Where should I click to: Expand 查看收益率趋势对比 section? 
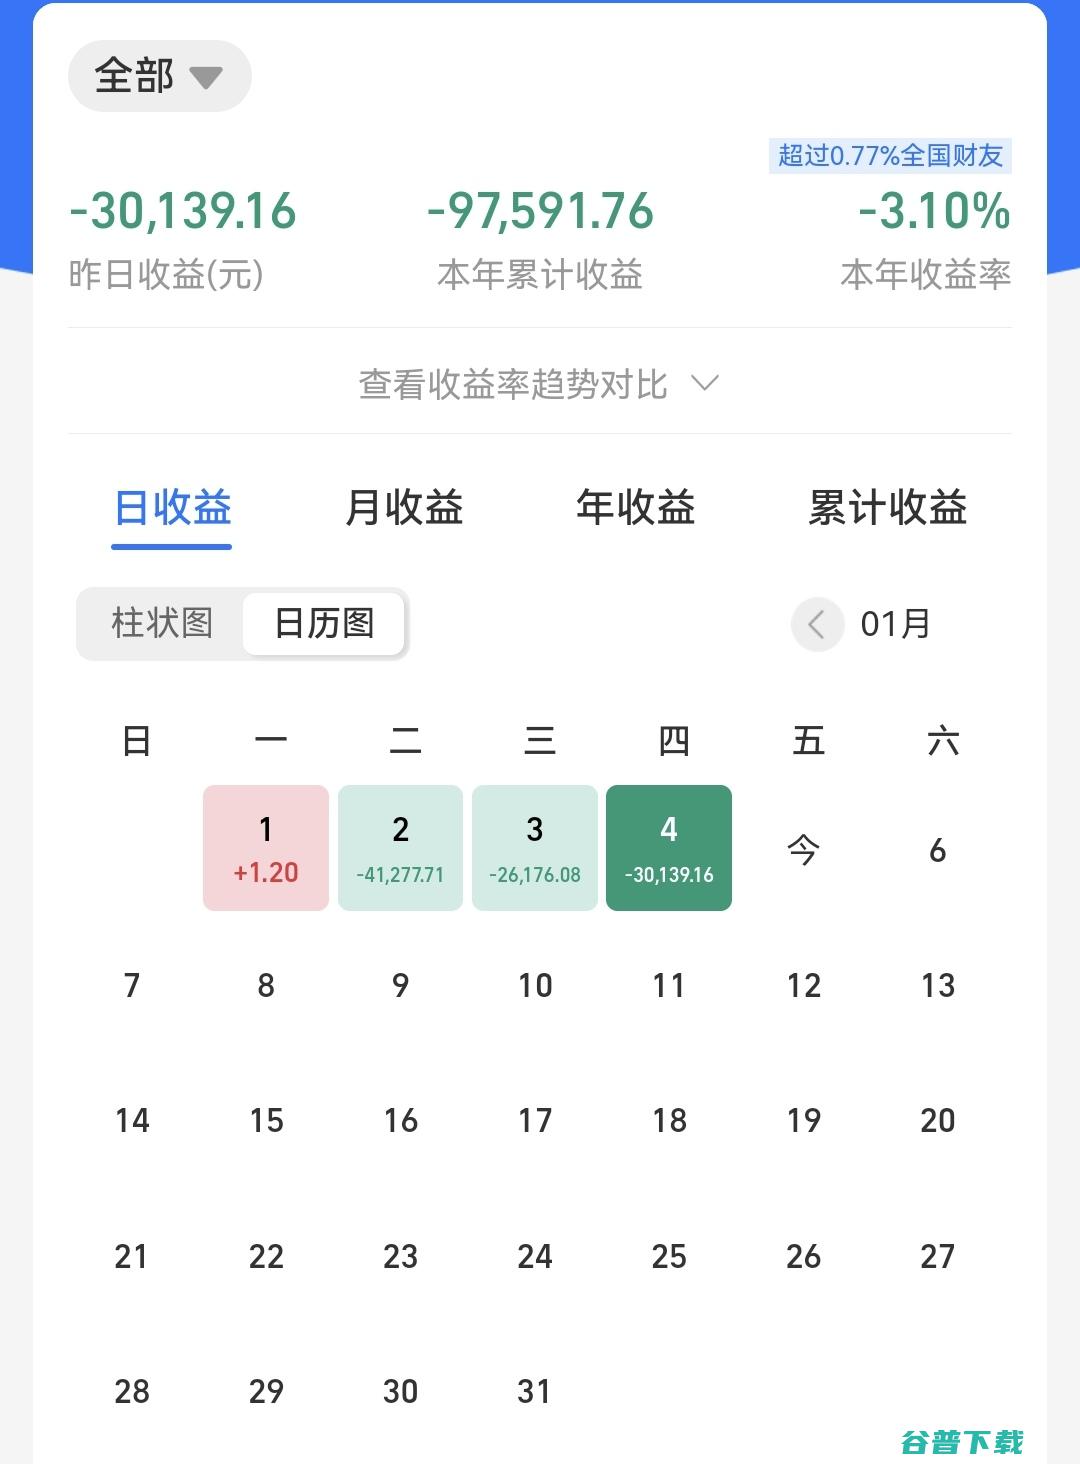point(539,383)
